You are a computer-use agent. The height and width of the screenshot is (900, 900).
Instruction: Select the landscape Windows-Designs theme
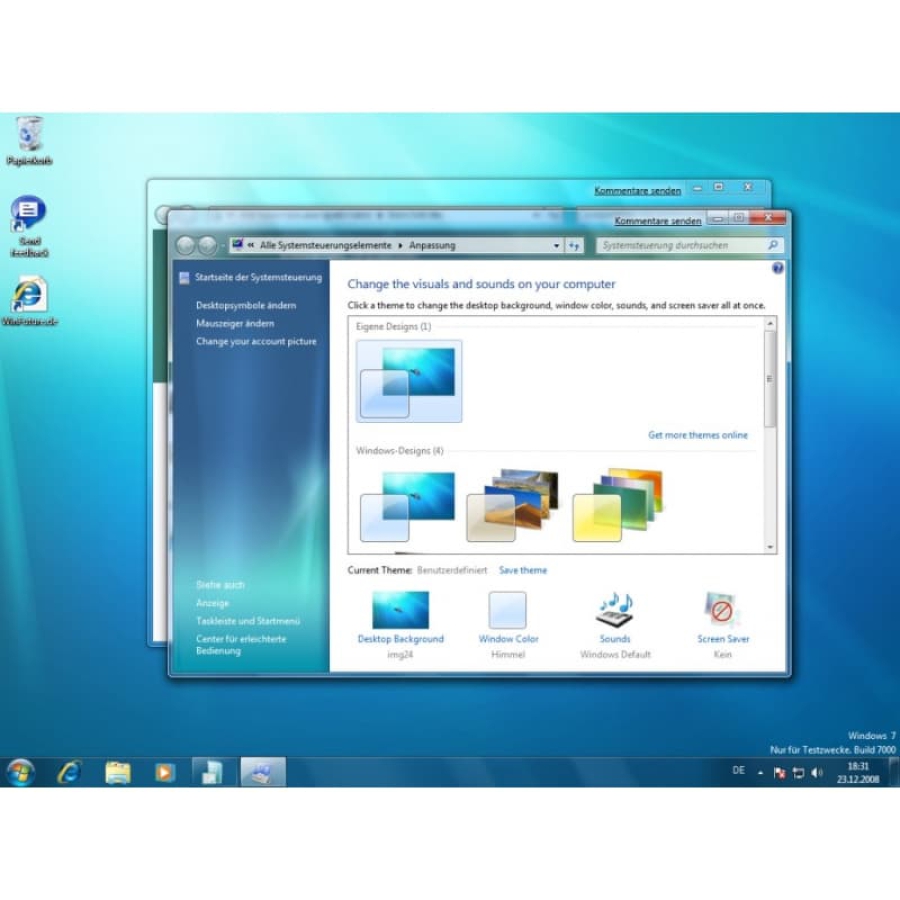513,506
